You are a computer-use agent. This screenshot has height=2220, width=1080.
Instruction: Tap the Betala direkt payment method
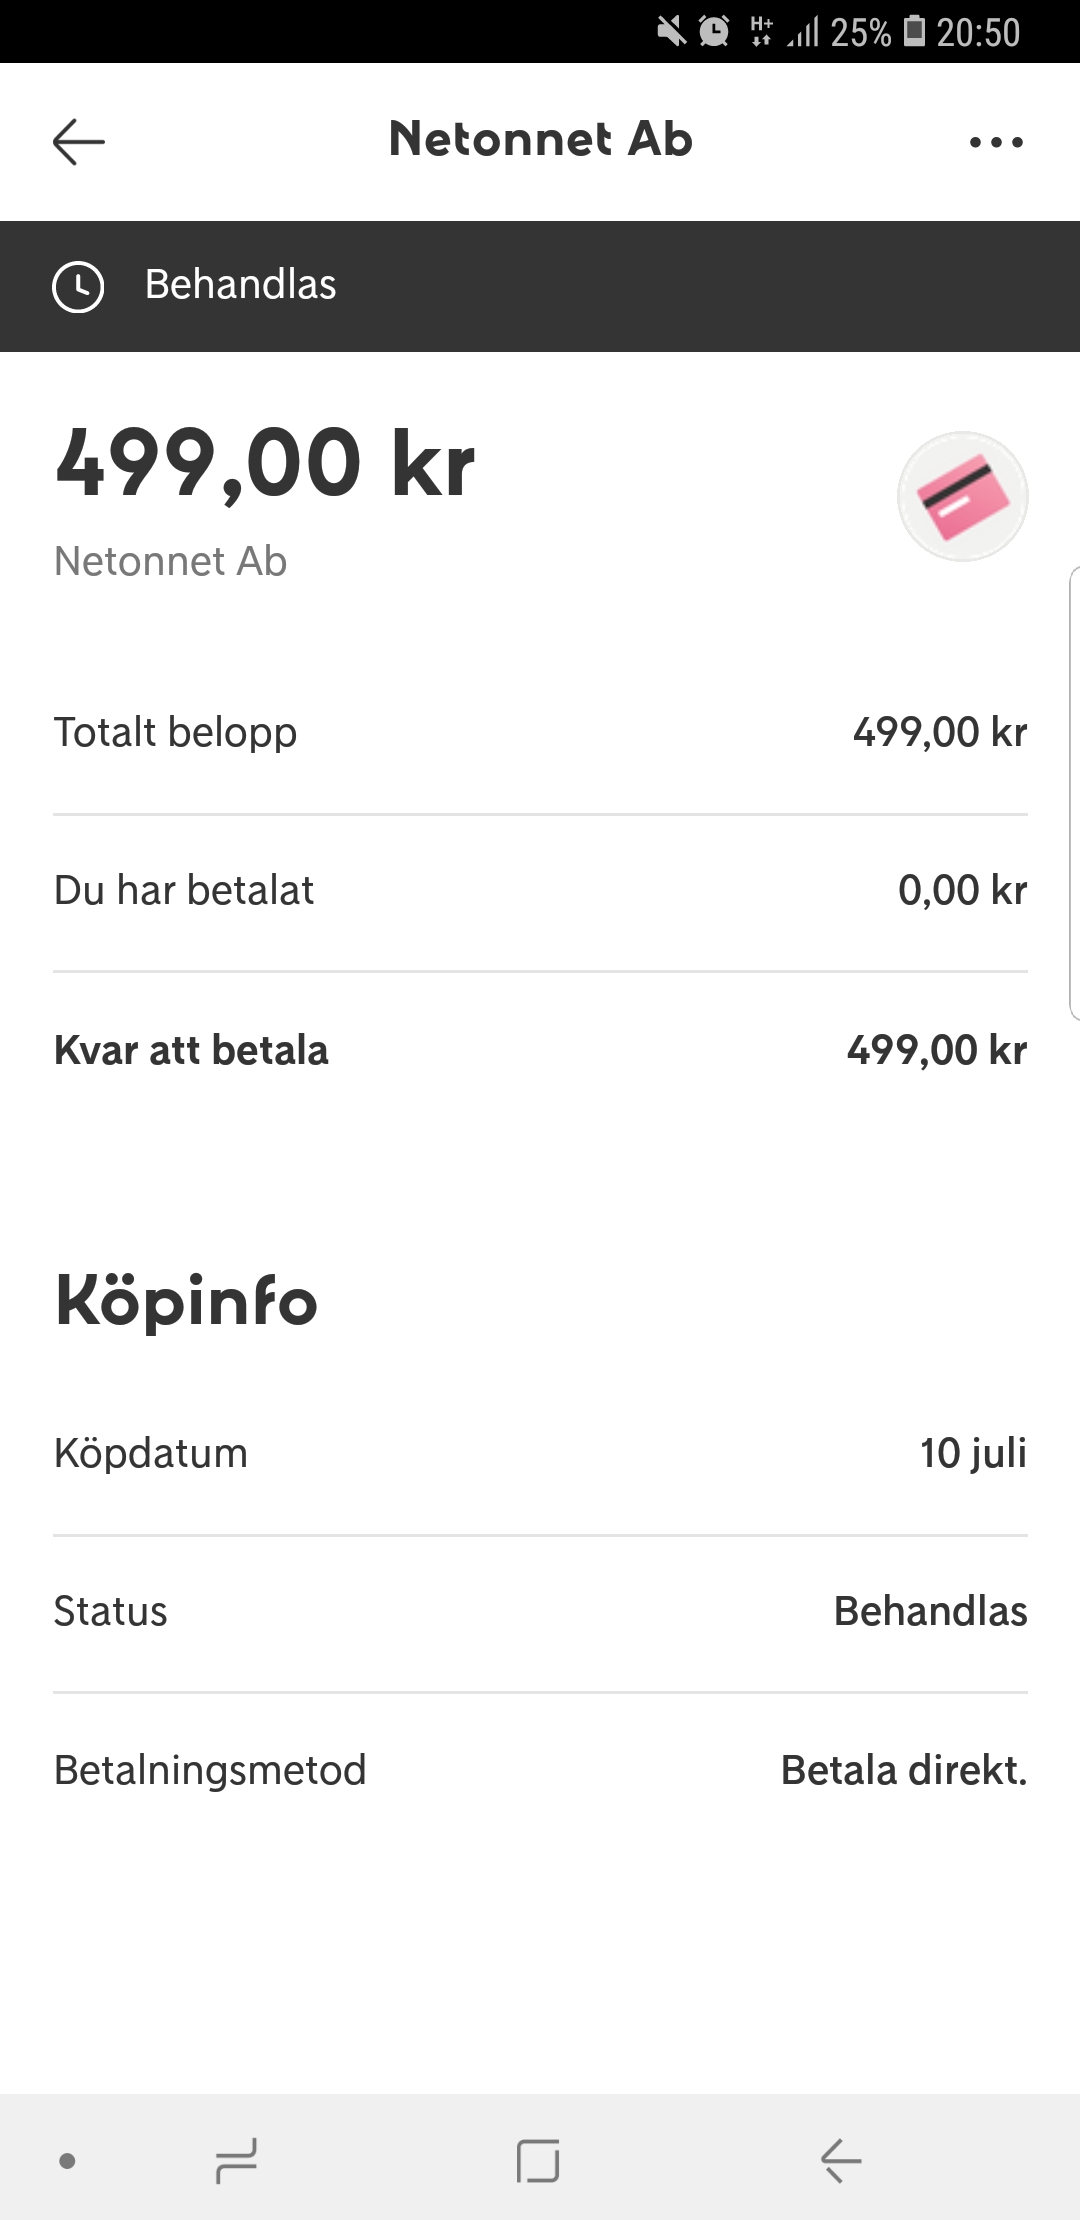pyautogui.click(x=903, y=1770)
